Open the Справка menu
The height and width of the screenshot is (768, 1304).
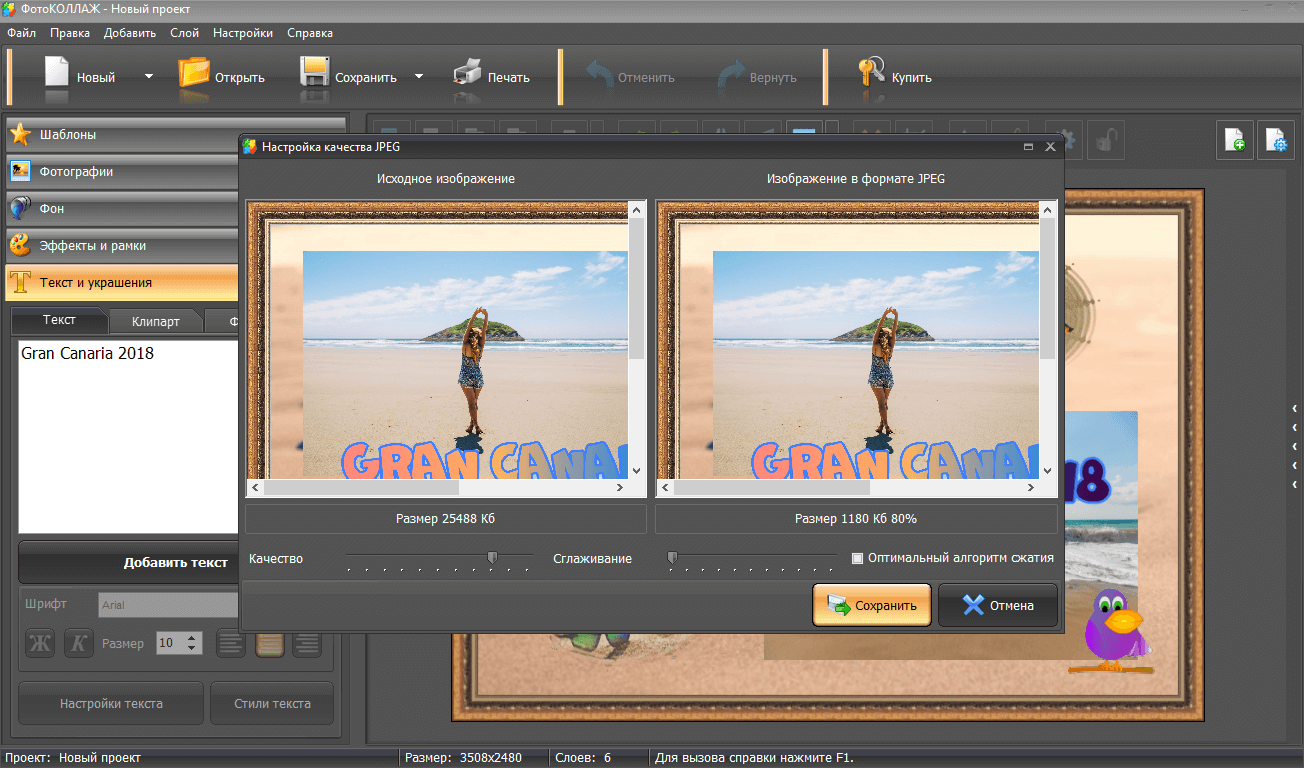pos(310,33)
